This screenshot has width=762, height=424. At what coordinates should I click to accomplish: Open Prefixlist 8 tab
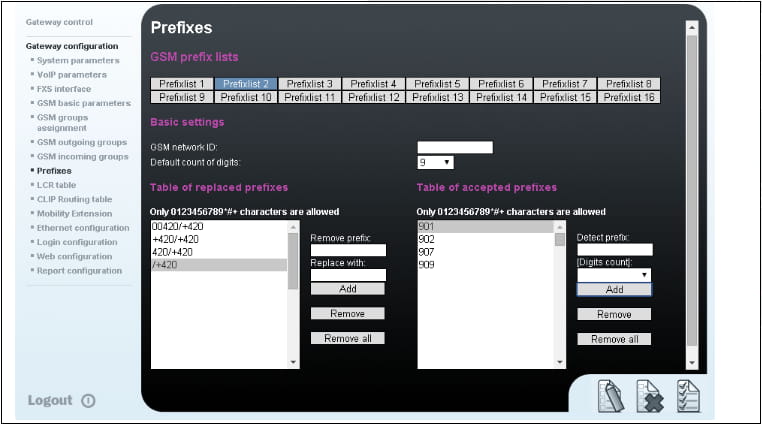click(629, 84)
